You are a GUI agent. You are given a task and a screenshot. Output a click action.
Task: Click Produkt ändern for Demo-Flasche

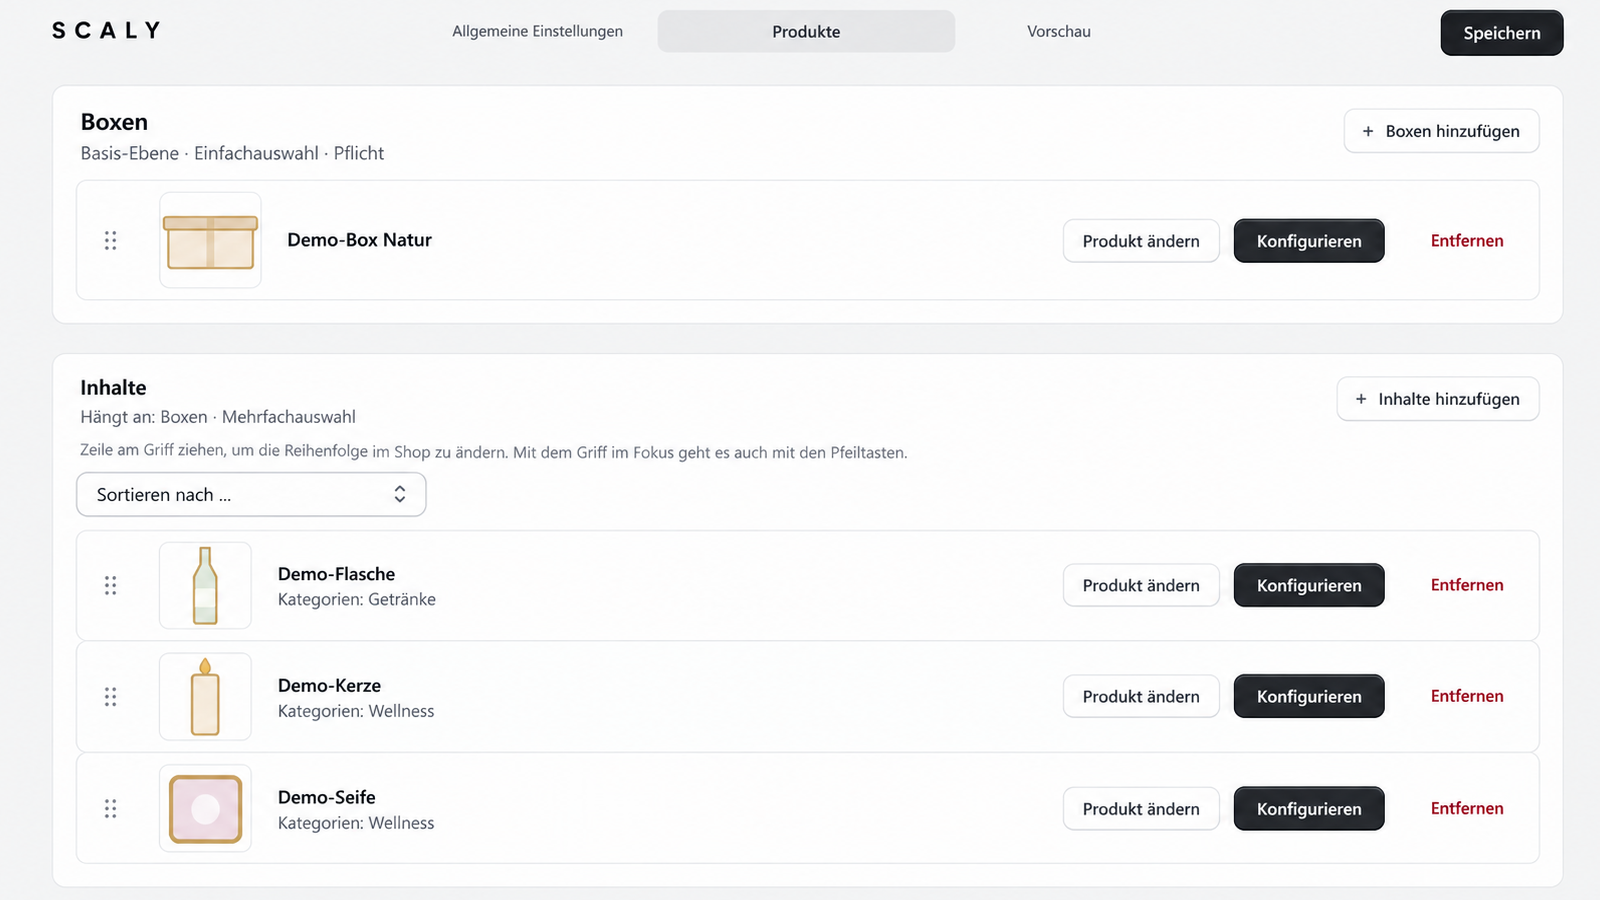point(1141,585)
